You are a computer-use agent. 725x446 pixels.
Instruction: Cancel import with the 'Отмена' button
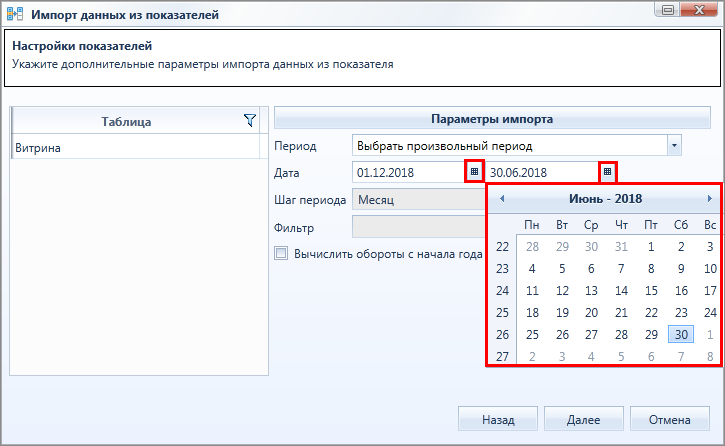[x=670, y=419]
